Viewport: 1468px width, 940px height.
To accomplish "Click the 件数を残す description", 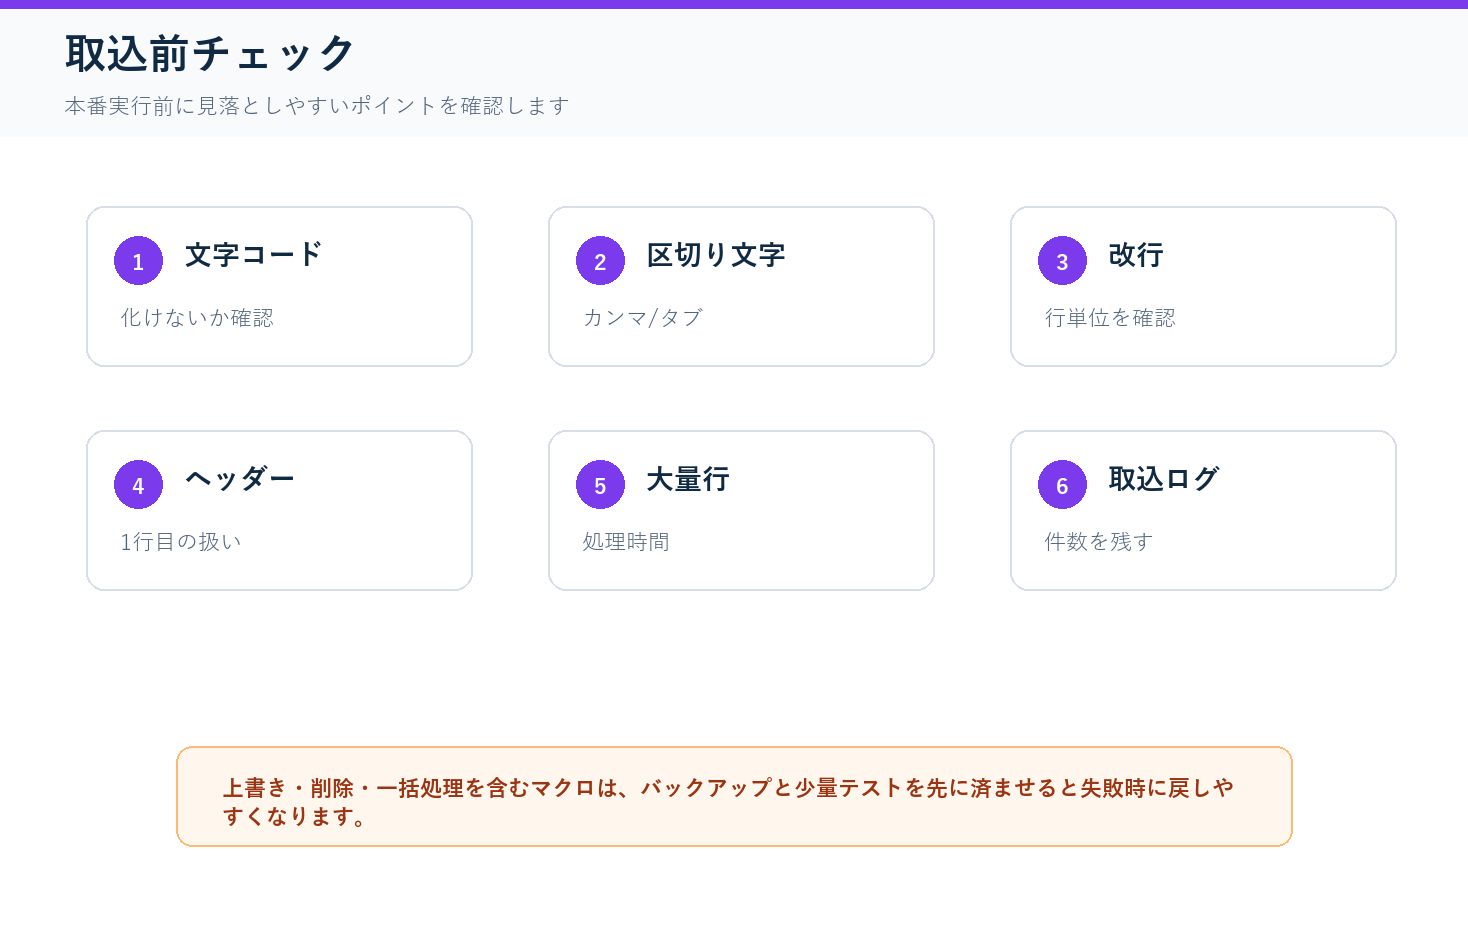I will (x=1099, y=542).
